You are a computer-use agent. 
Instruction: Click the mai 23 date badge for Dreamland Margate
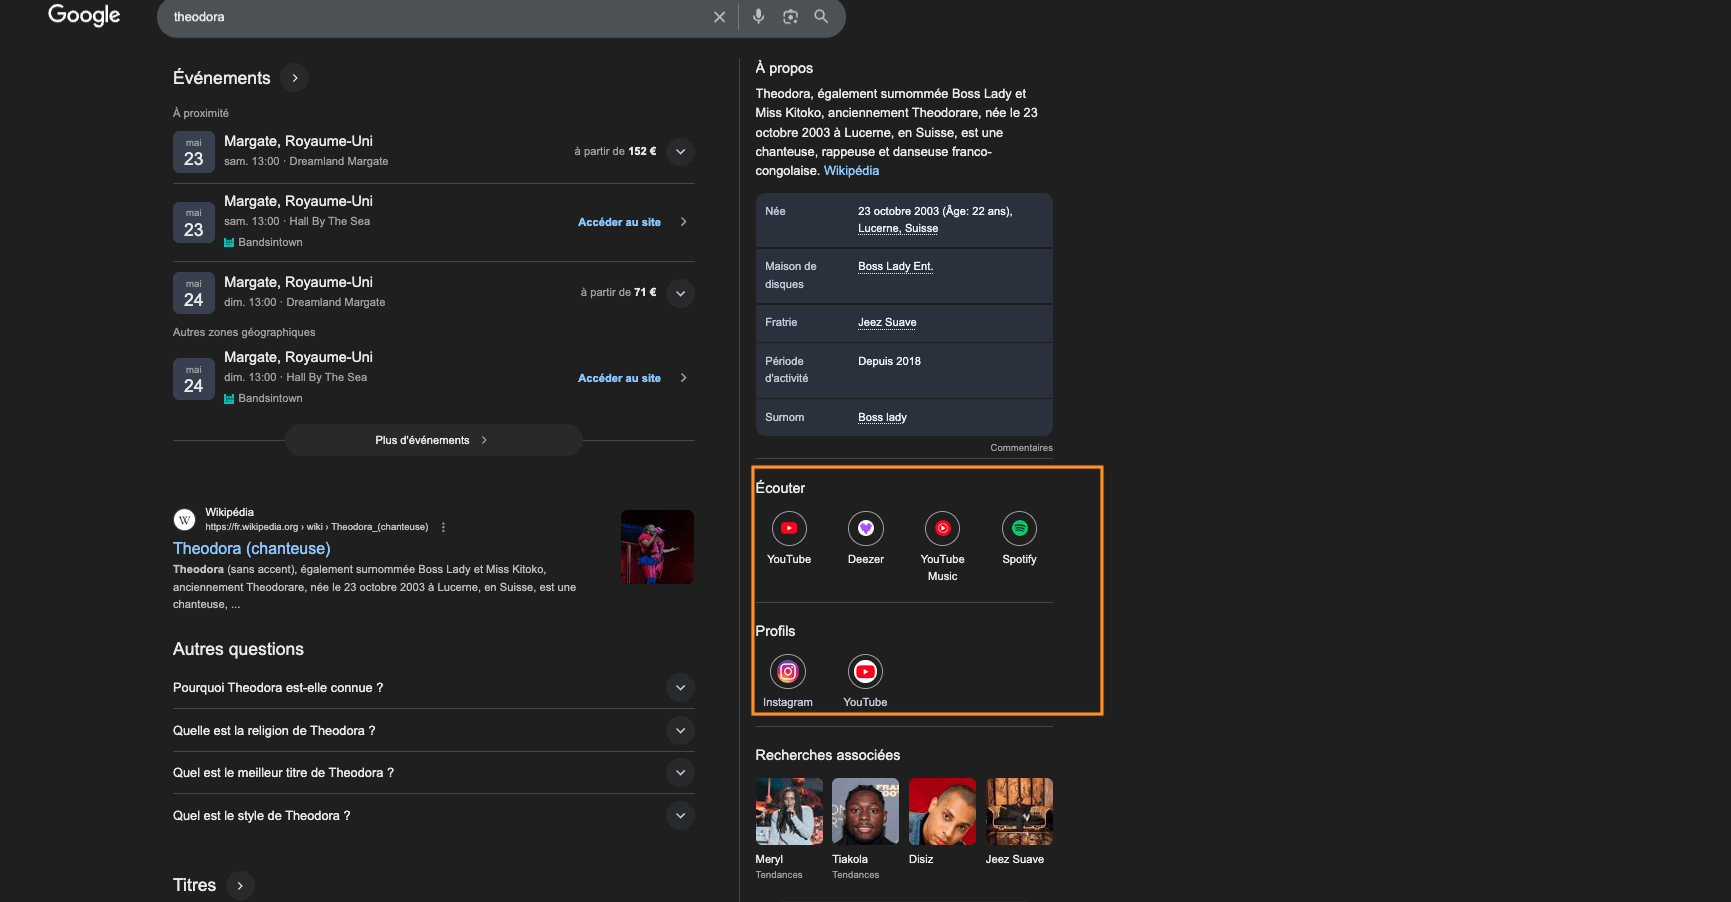point(194,152)
